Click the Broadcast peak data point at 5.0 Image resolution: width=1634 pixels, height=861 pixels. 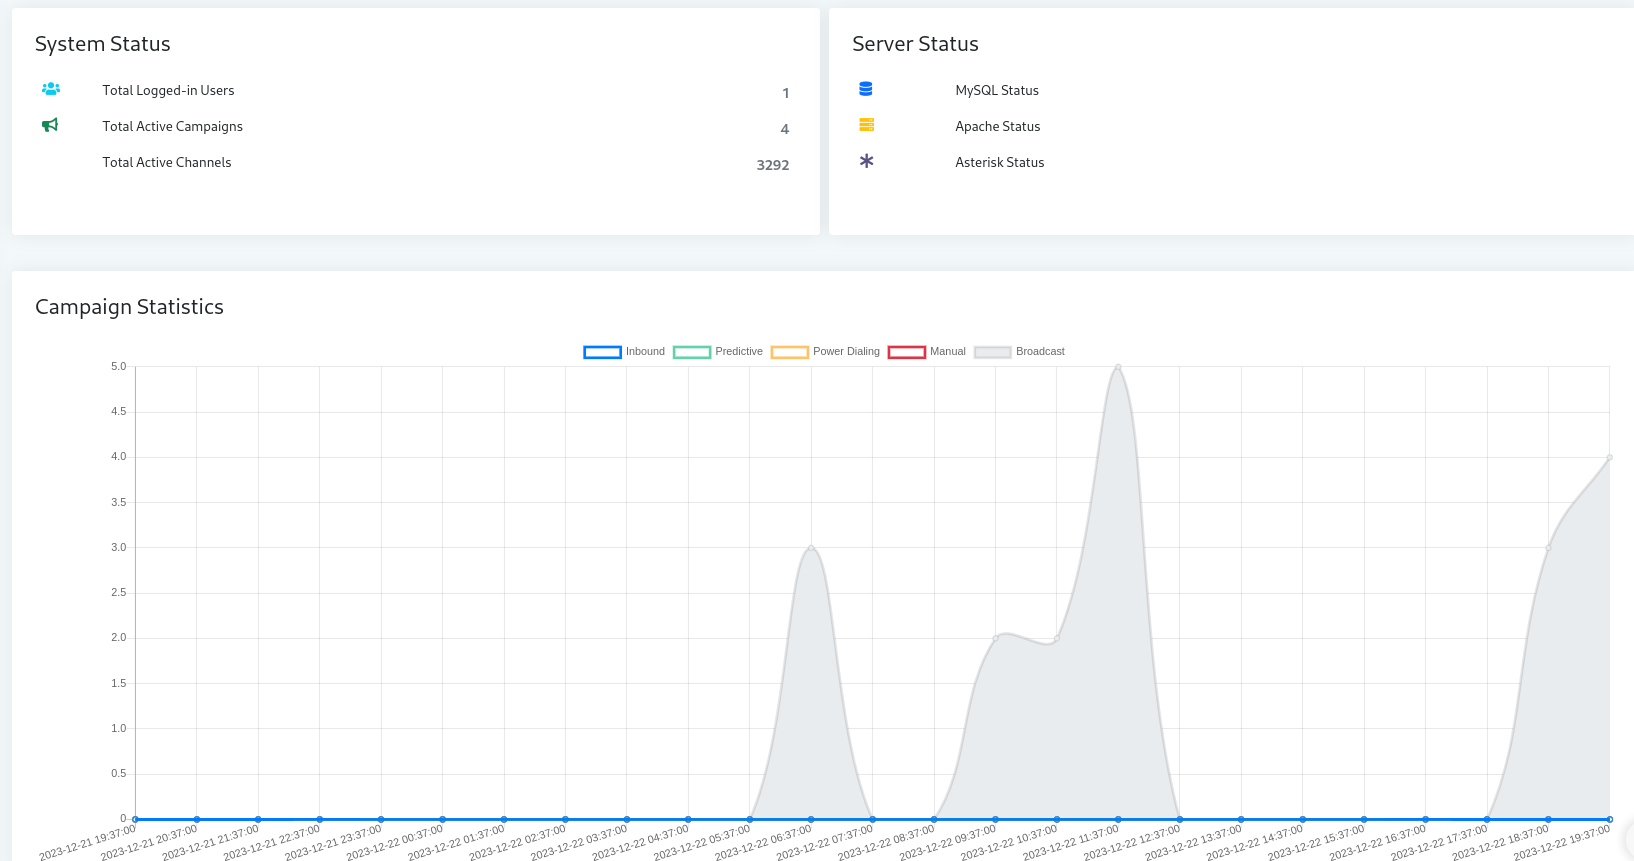(1118, 367)
